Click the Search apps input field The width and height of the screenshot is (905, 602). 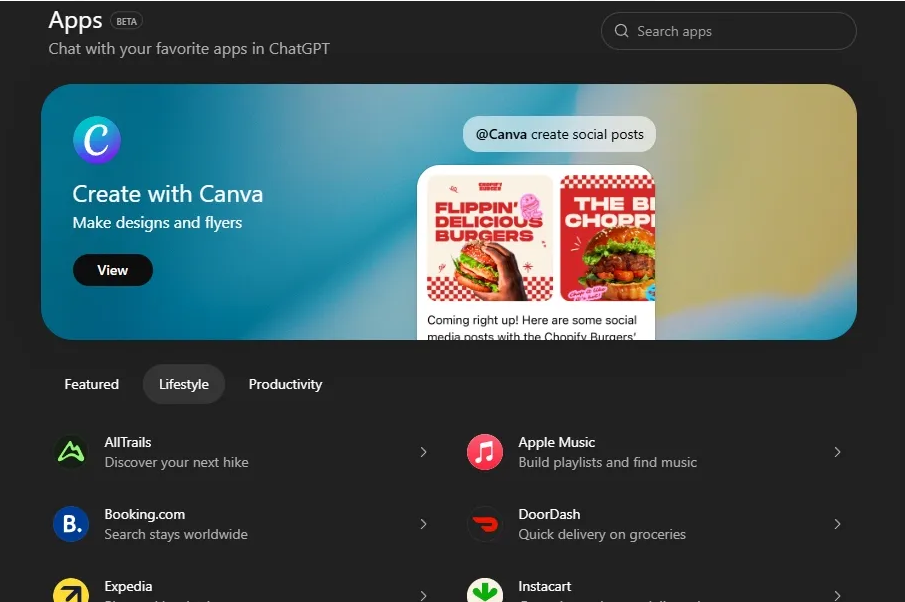point(728,31)
